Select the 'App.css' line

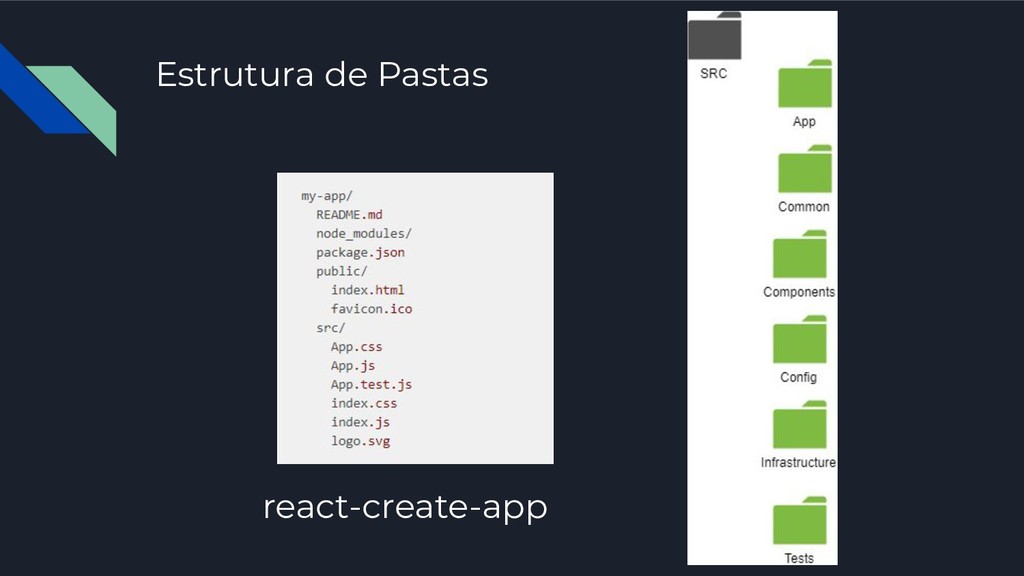[357, 347]
